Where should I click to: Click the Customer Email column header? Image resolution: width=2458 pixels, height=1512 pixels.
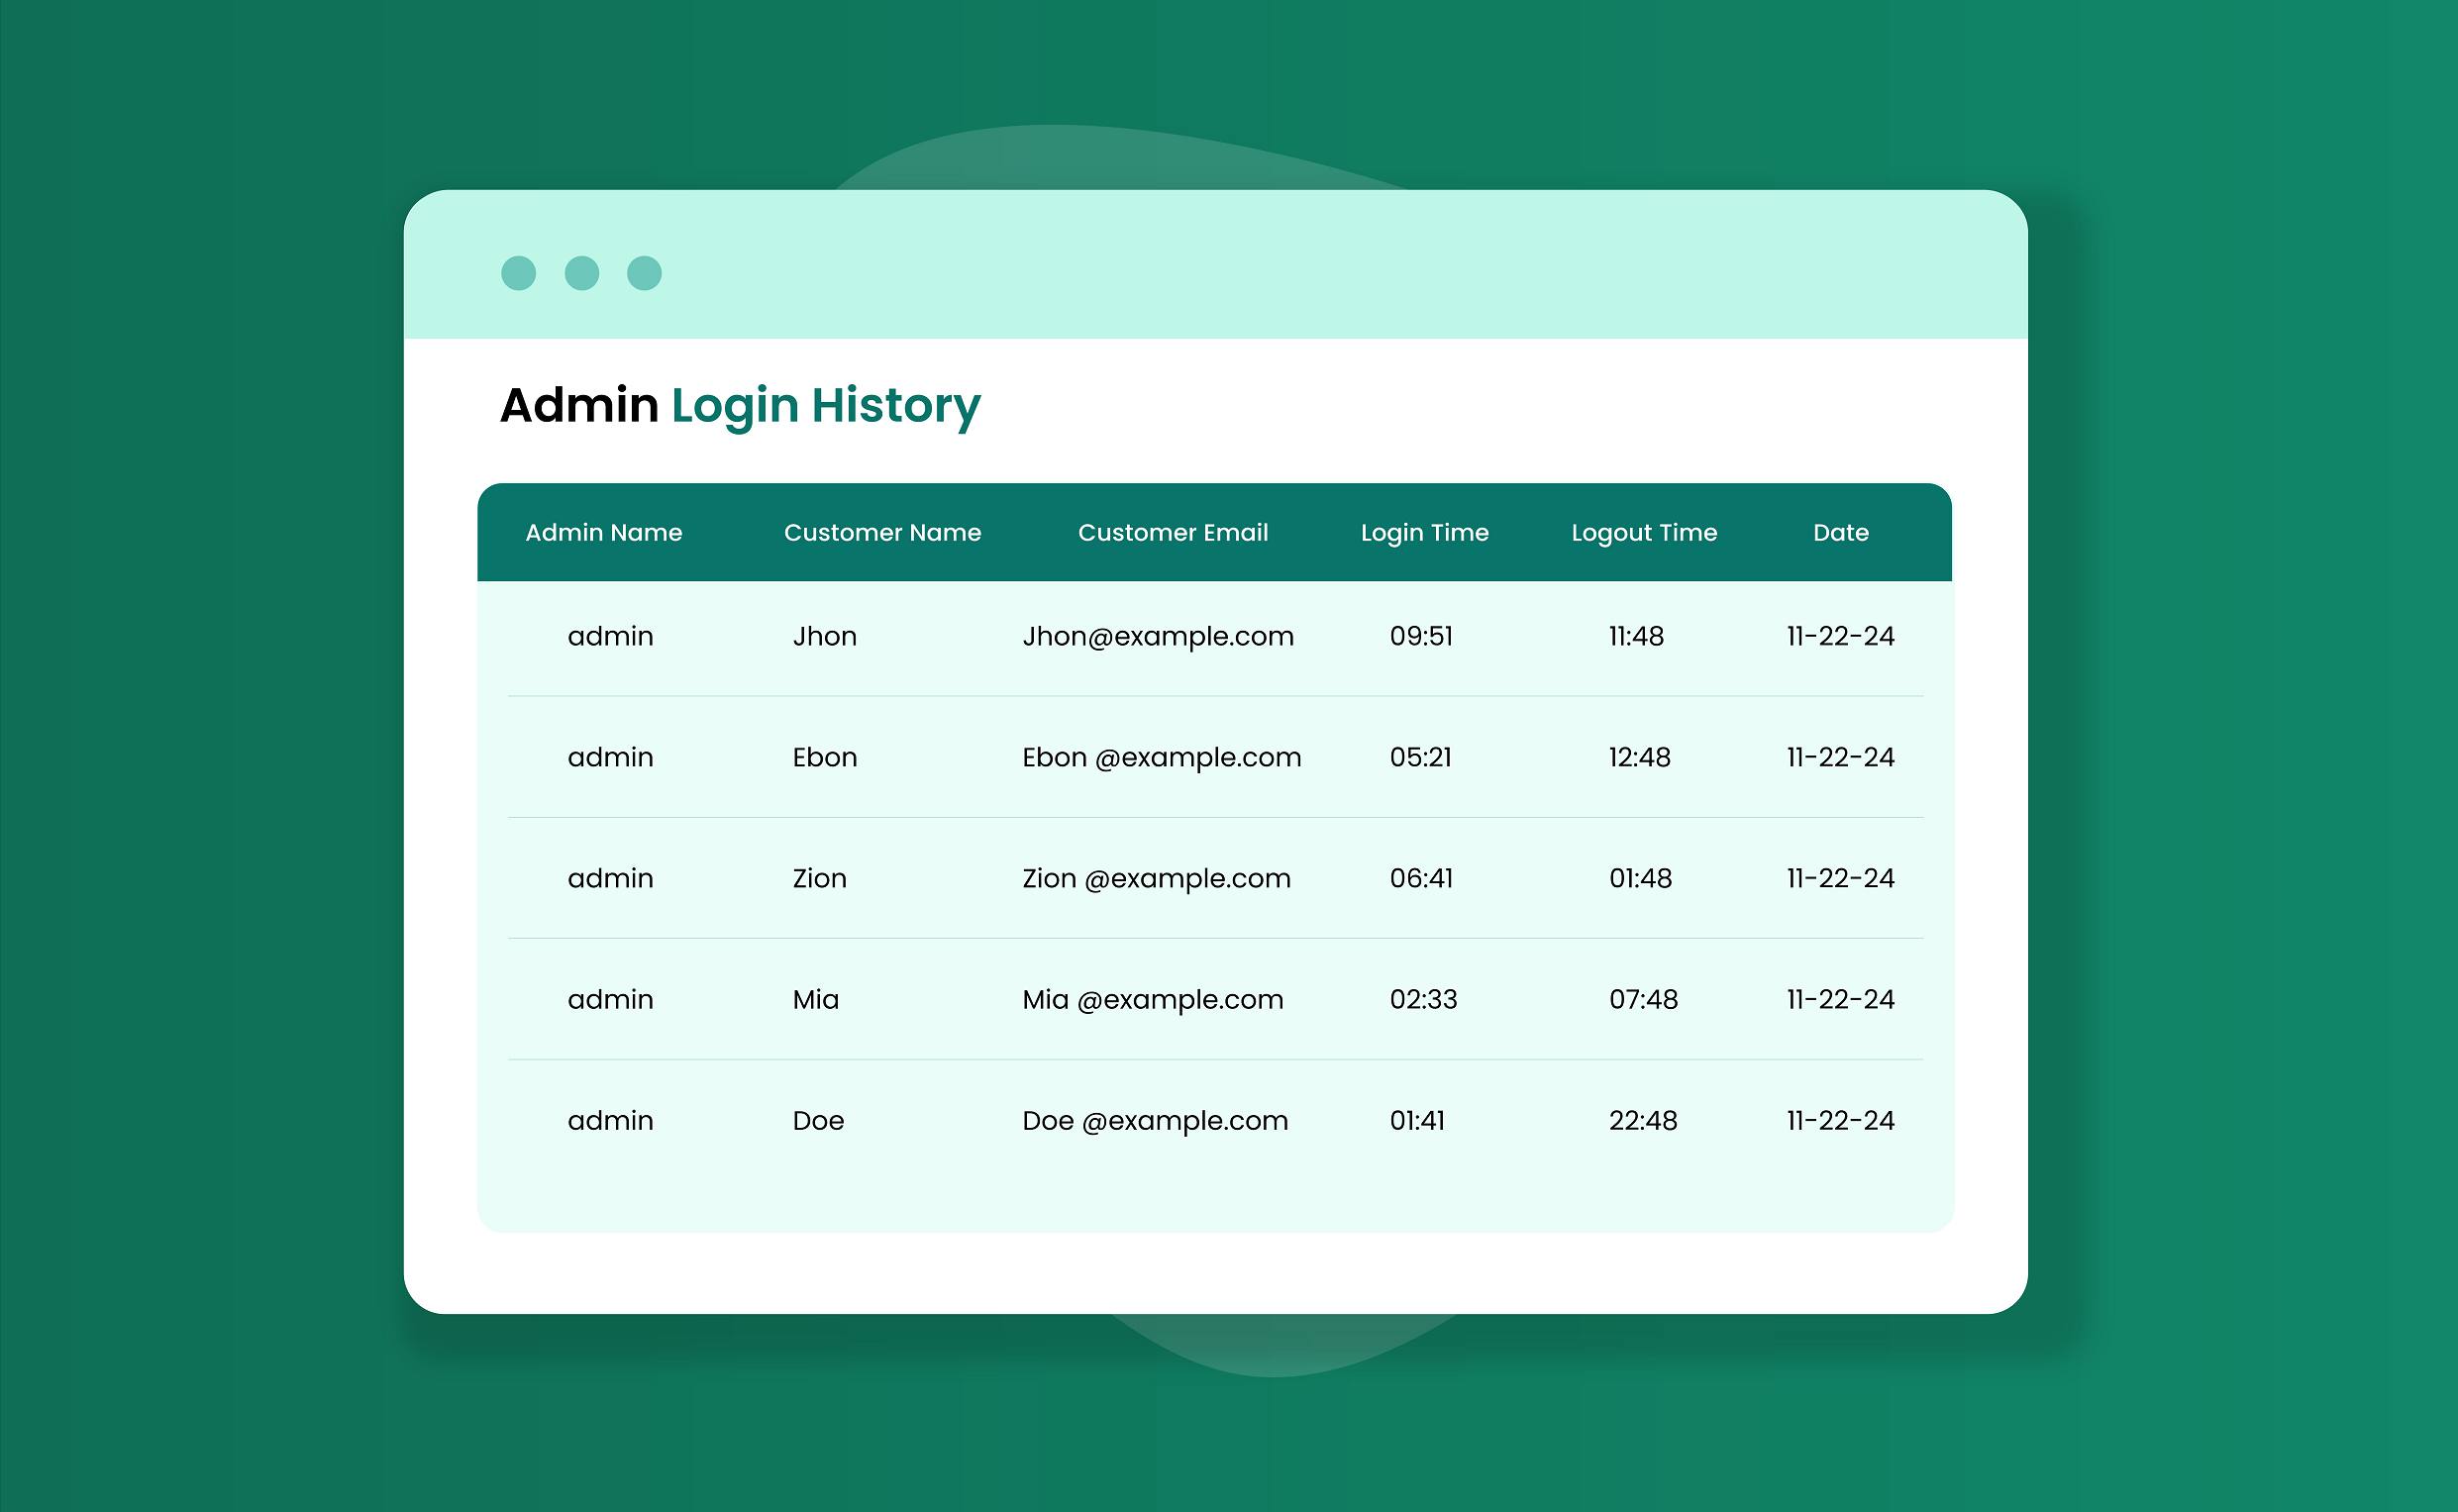(x=1172, y=533)
